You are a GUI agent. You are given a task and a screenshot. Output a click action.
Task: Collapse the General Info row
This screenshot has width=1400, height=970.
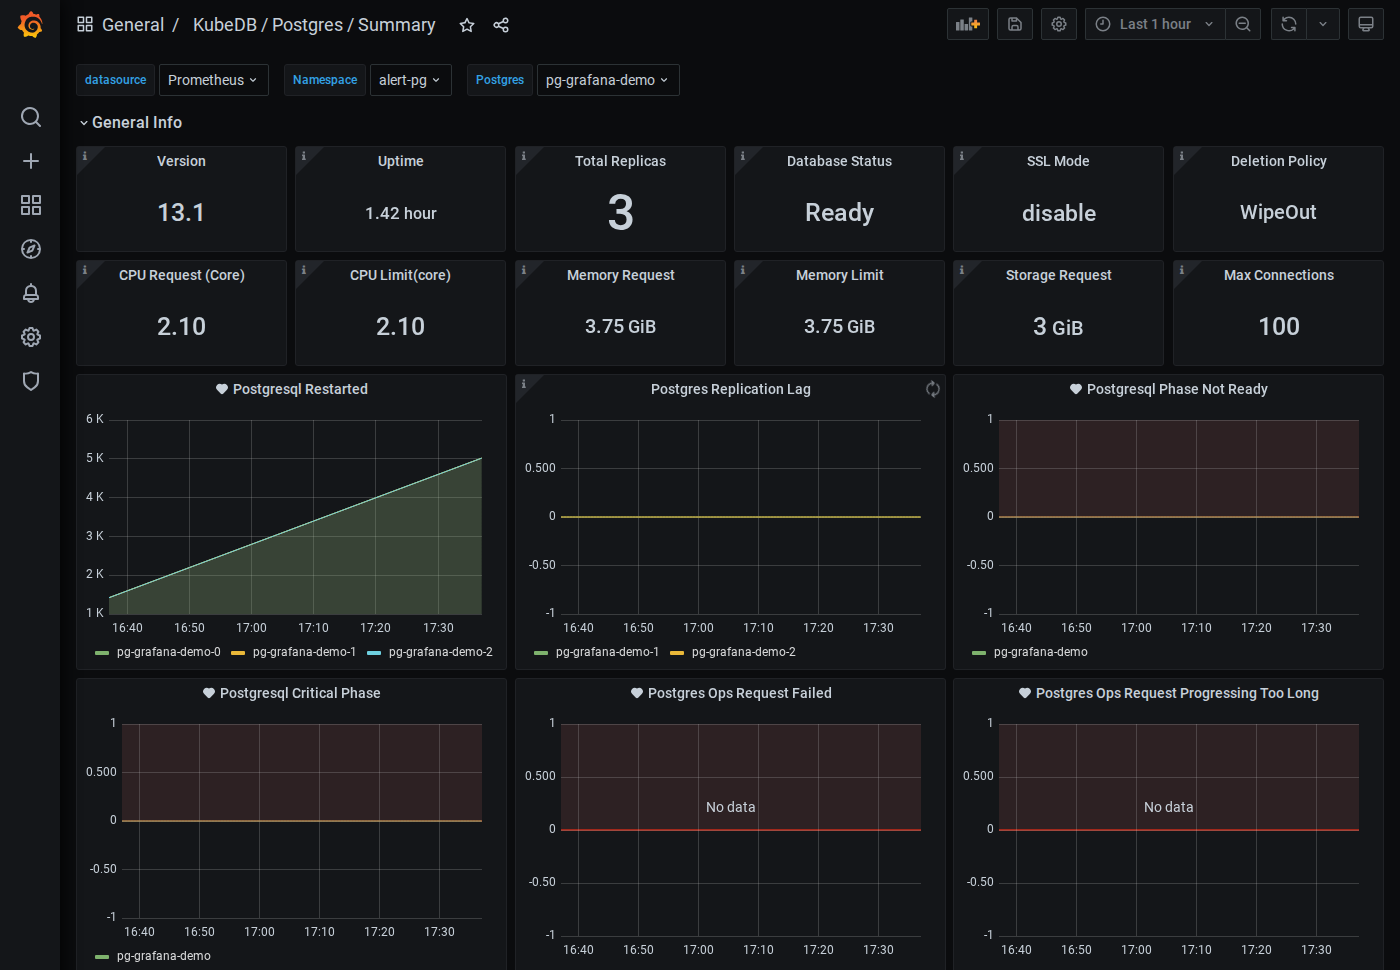(x=130, y=122)
